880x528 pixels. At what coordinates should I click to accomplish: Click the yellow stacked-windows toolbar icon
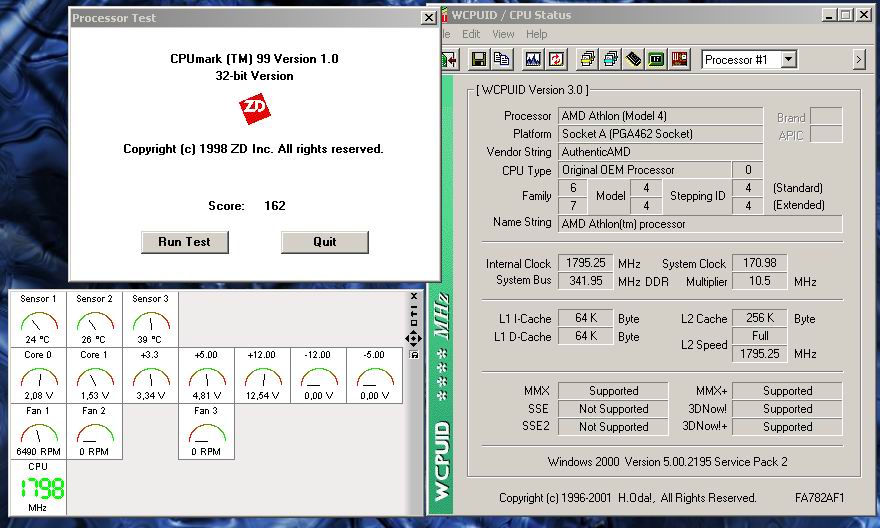coord(588,59)
